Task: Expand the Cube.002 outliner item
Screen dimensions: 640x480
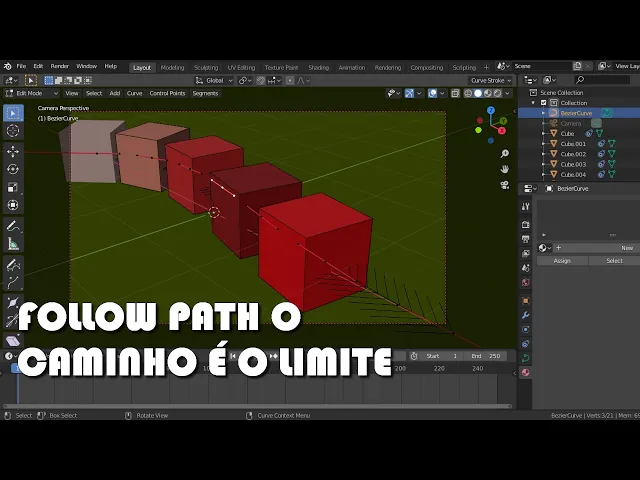Action: point(543,154)
